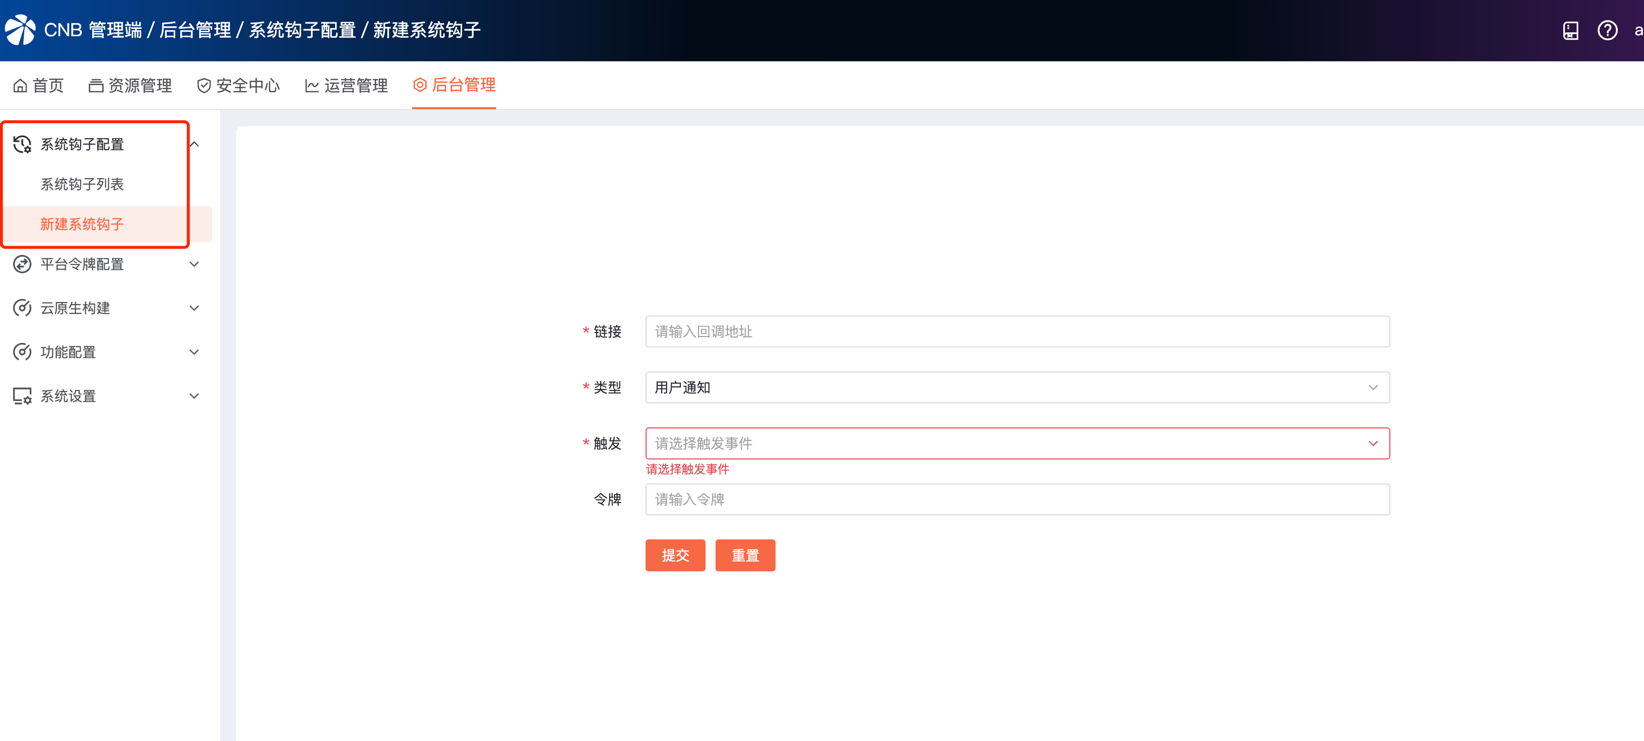
Task: Open the 触发 event dropdown
Action: pyautogui.click(x=1017, y=443)
